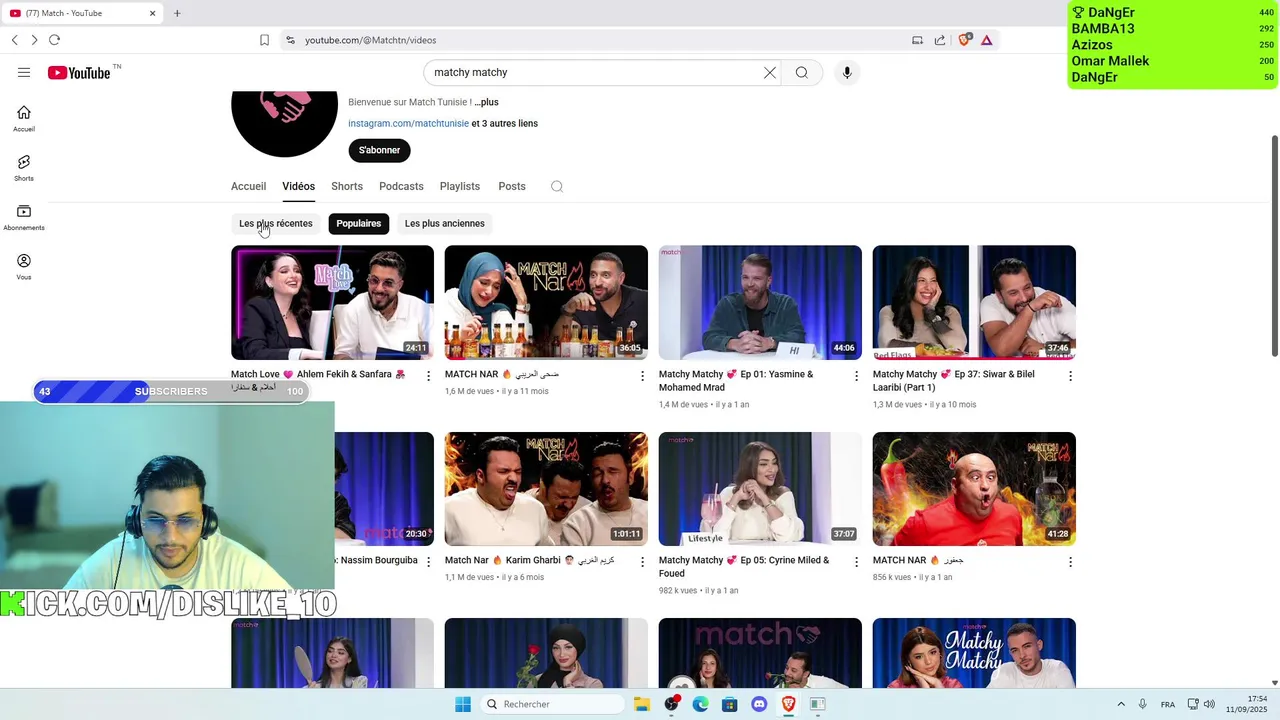Click the share icon in address bar
1280x720 pixels.
click(940, 40)
